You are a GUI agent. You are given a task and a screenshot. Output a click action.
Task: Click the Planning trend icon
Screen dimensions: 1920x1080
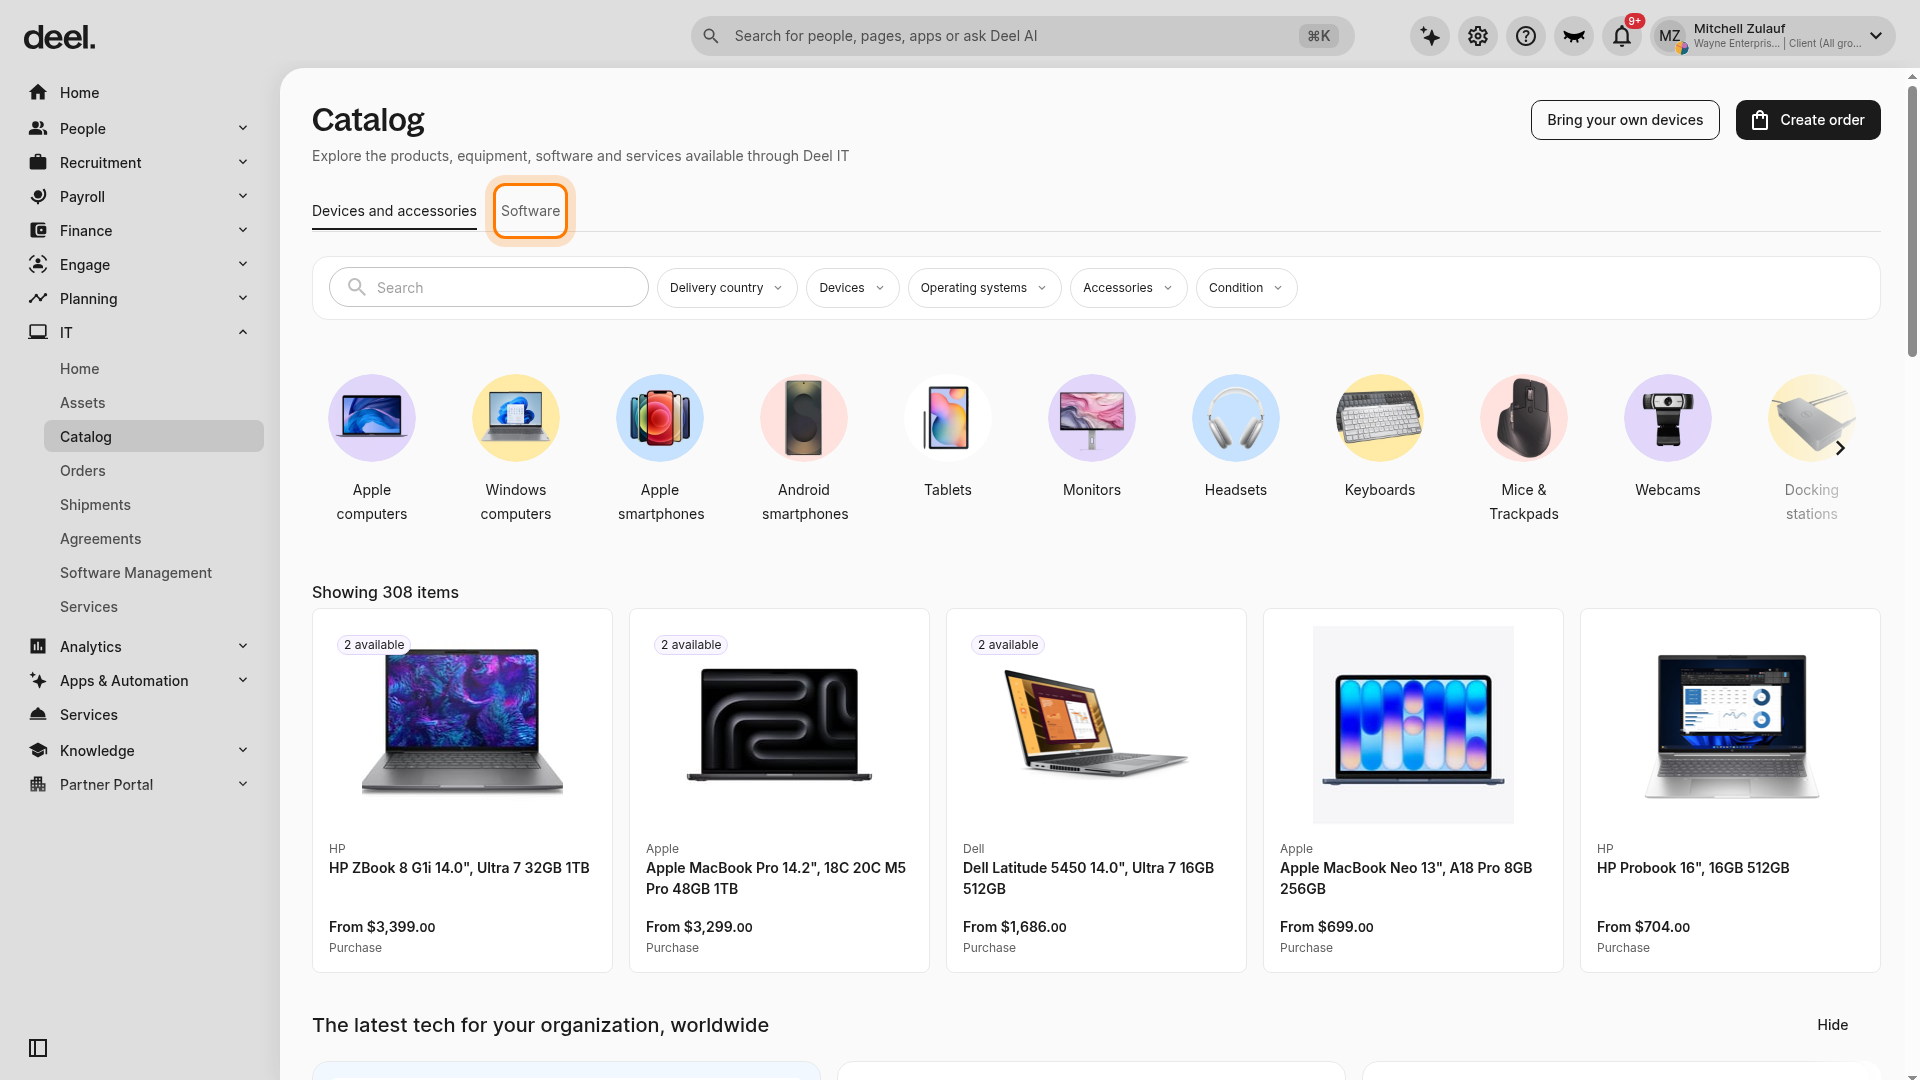tap(38, 298)
